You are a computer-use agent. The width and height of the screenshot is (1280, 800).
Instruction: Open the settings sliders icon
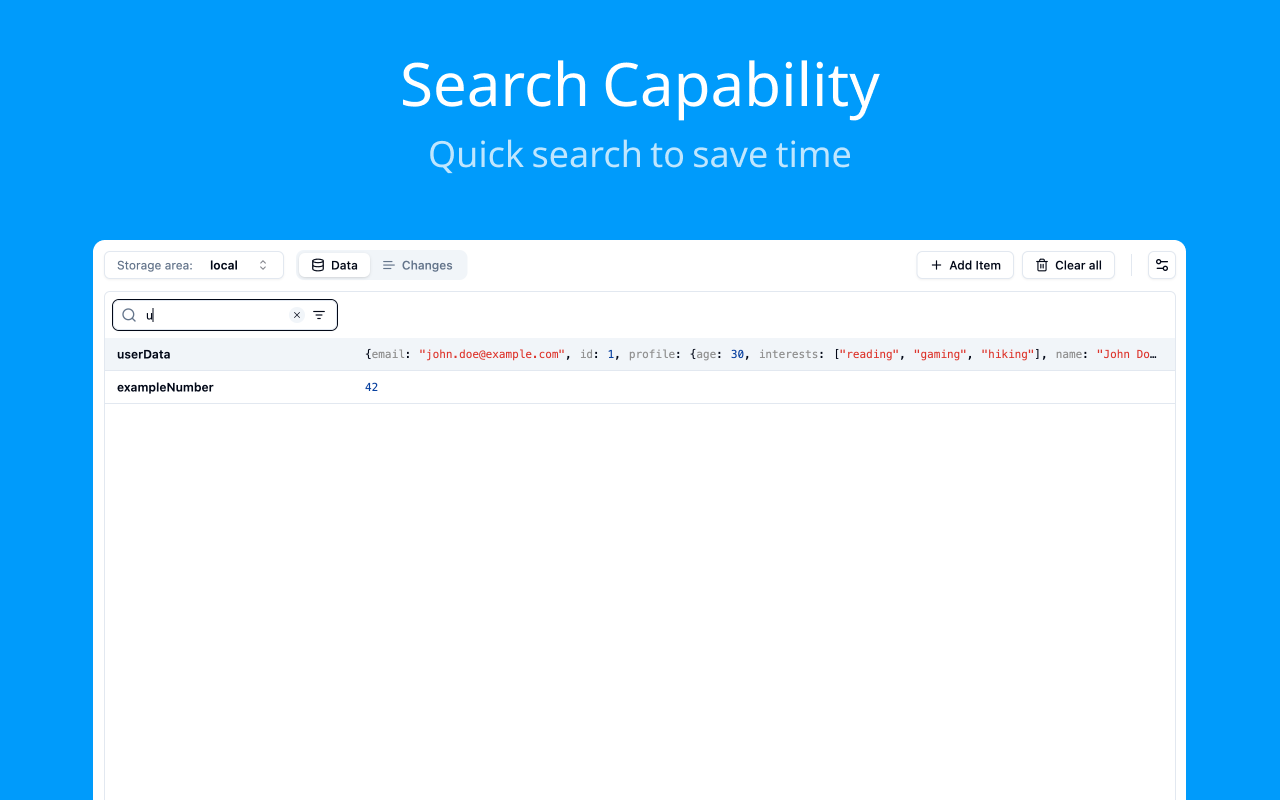click(1162, 265)
